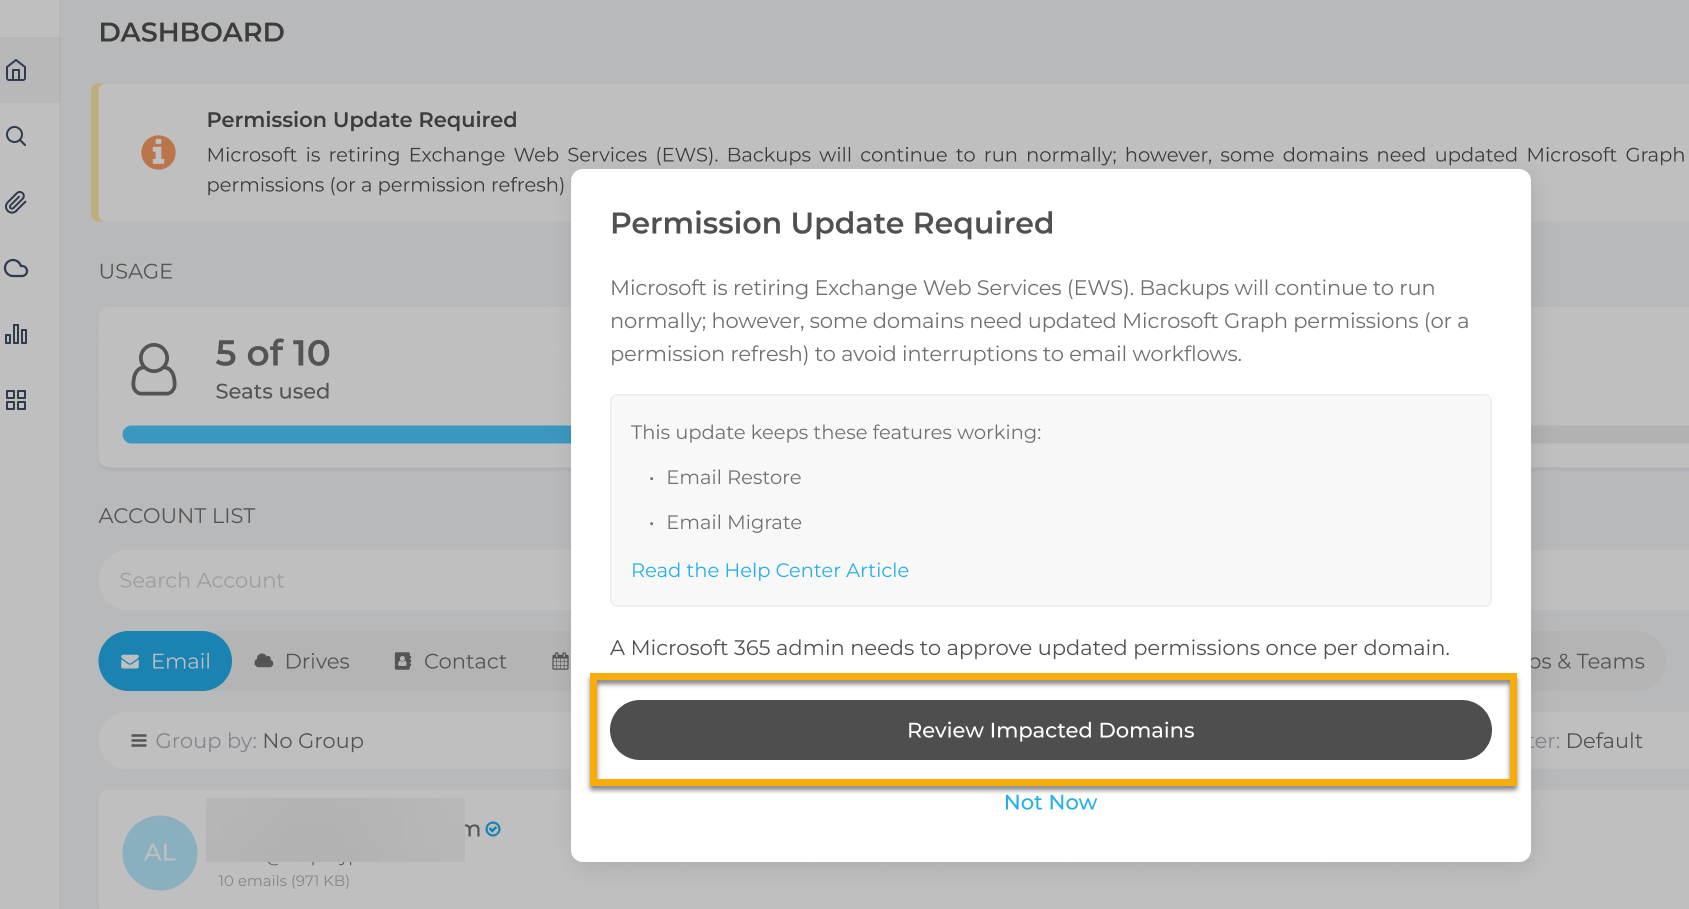
Task: Click 'Email Migrate' list item in dialog
Action: coord(734,522)
